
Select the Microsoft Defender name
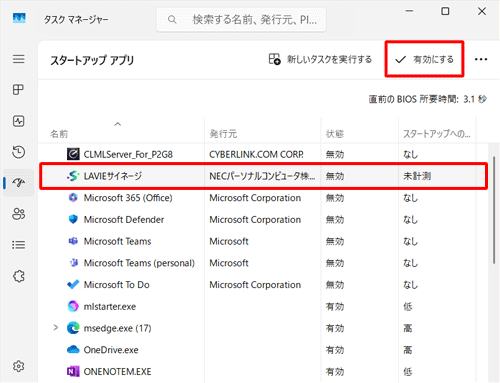coord(124,219)
